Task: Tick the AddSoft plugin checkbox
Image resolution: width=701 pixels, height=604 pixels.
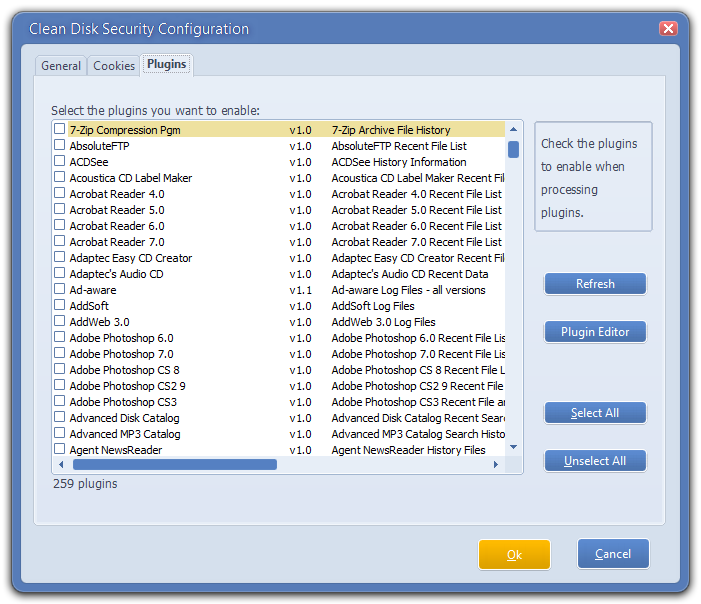Action: point(59,305)
